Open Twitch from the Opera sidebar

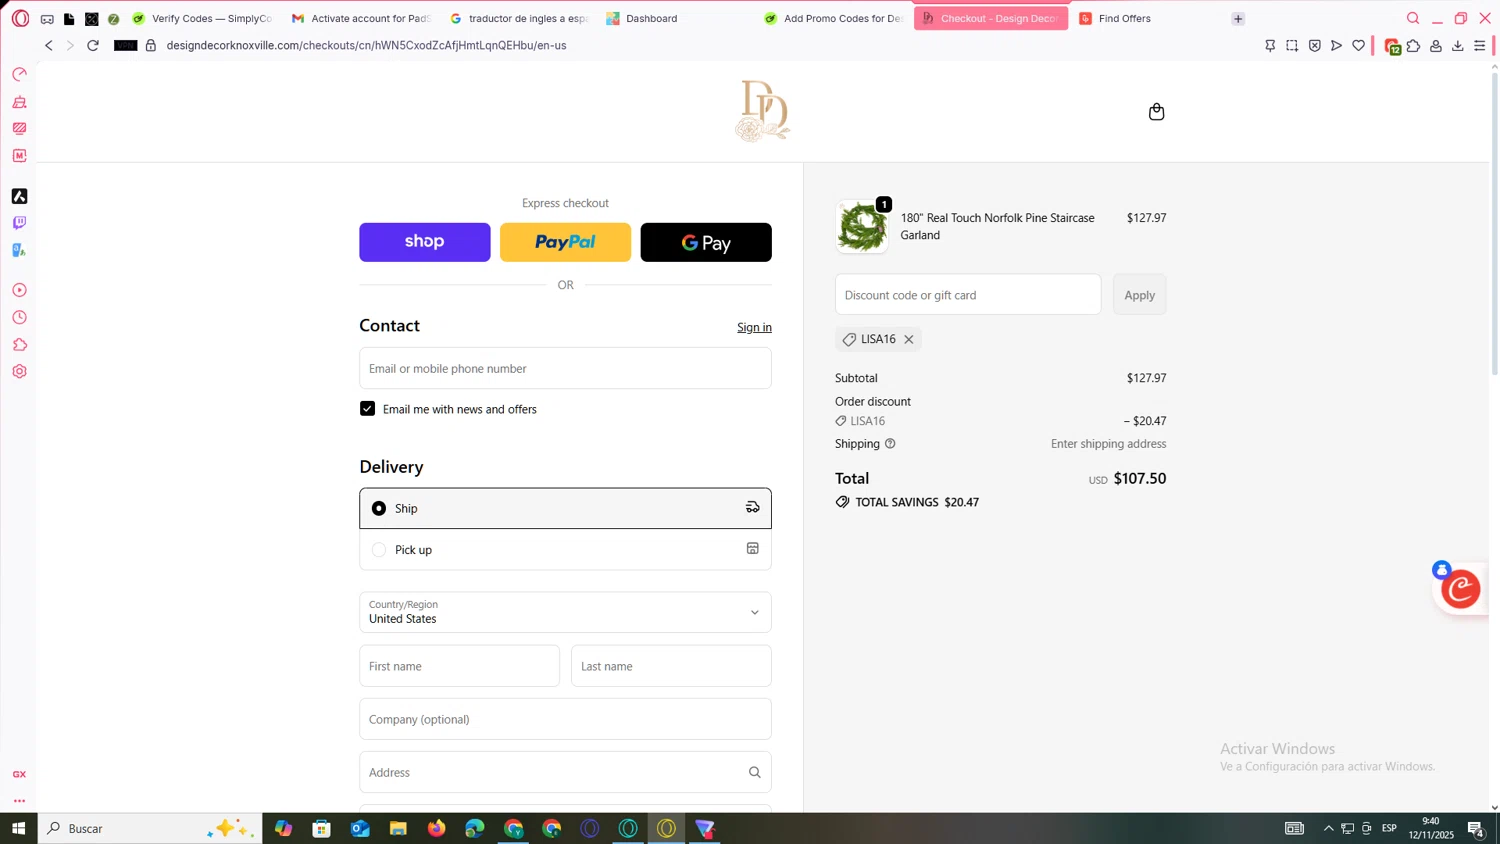click(x=19, y=223)
